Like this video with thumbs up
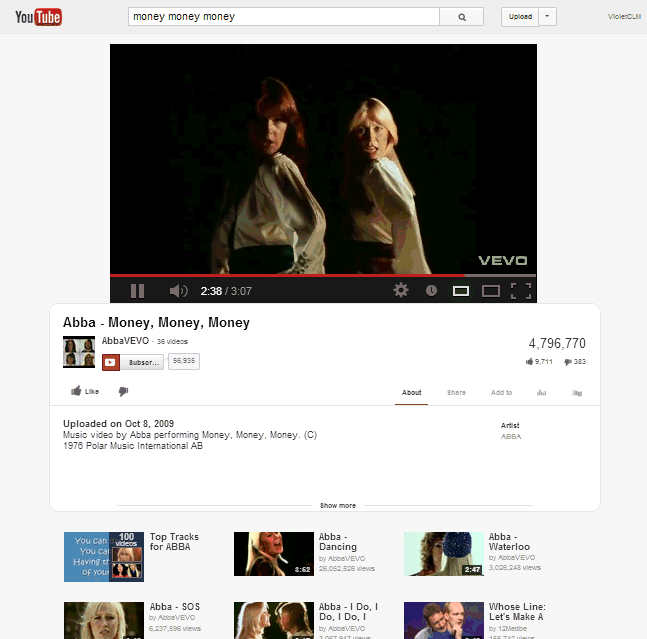Screen dimensions: 647x639 pyautogui.click(x=85, y=391)
